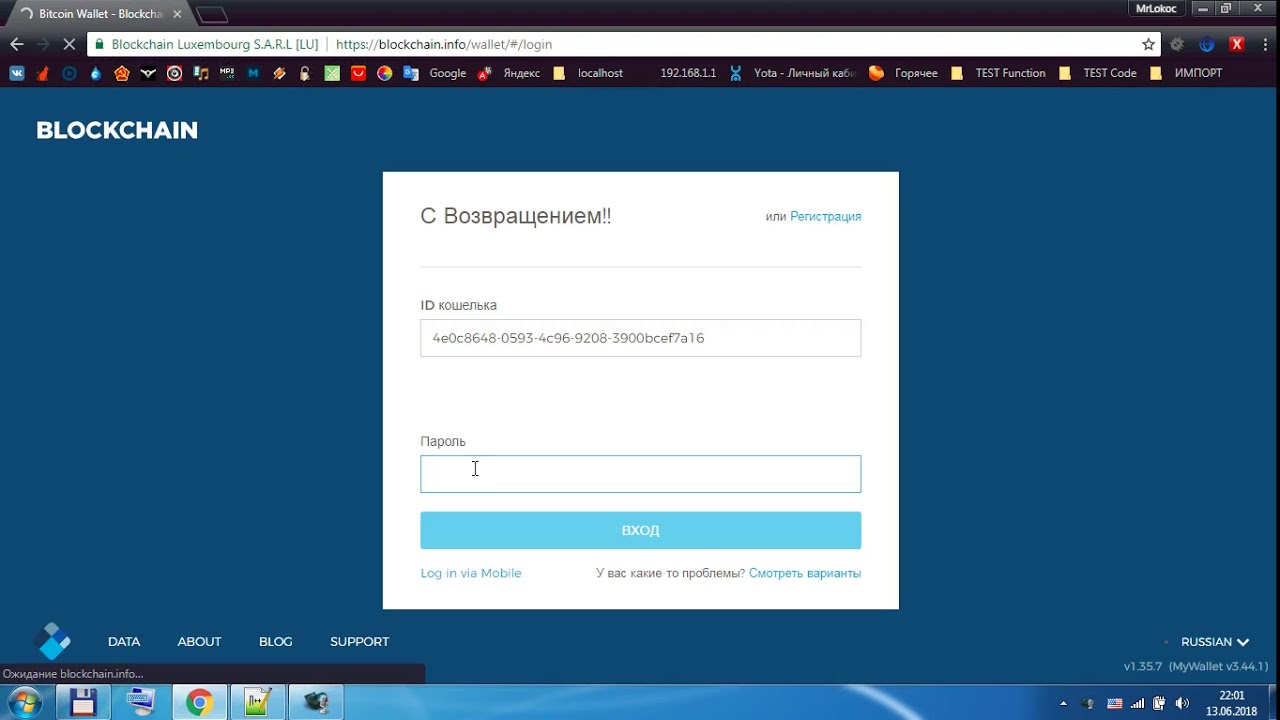Open the Яндекс bookmark
1280x720 pixels.
point(509,73)
